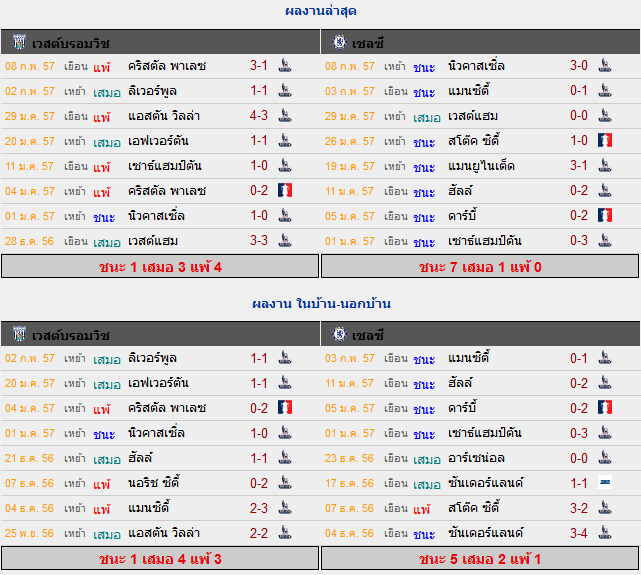
Task: Click opponent แมนยูไนเต็ด in the 19 ม.ค. 57 row
Action: pos(481,166)
